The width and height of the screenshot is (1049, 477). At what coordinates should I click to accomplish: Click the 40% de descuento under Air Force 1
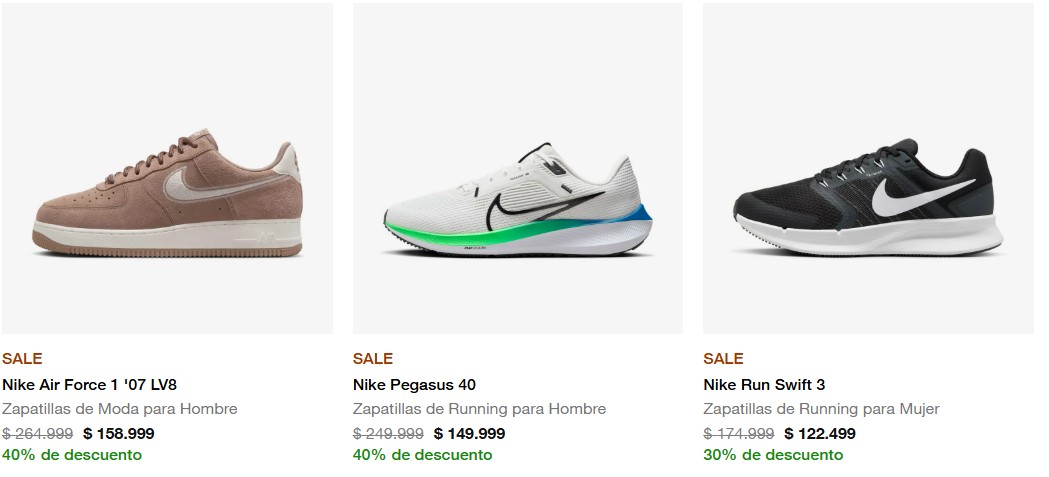click(x=72, y=455)
